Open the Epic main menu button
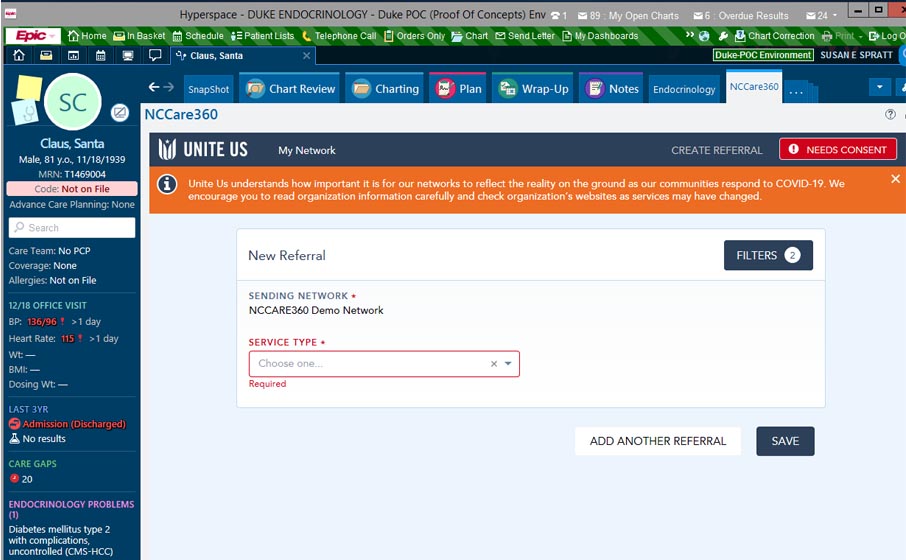Image resolution: width=906 pixels, height=560 pixels. pyautogui.click(x=33, y=36)
